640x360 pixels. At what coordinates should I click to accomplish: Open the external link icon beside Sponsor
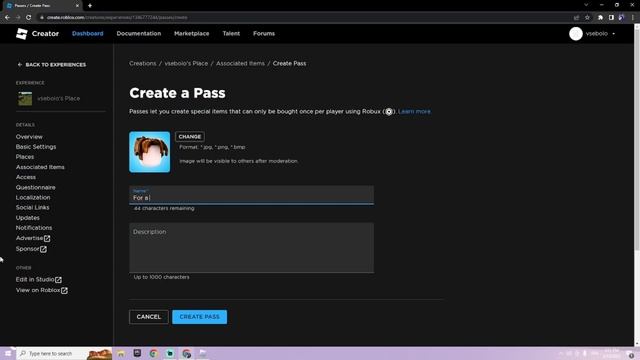tap(43, 249)
